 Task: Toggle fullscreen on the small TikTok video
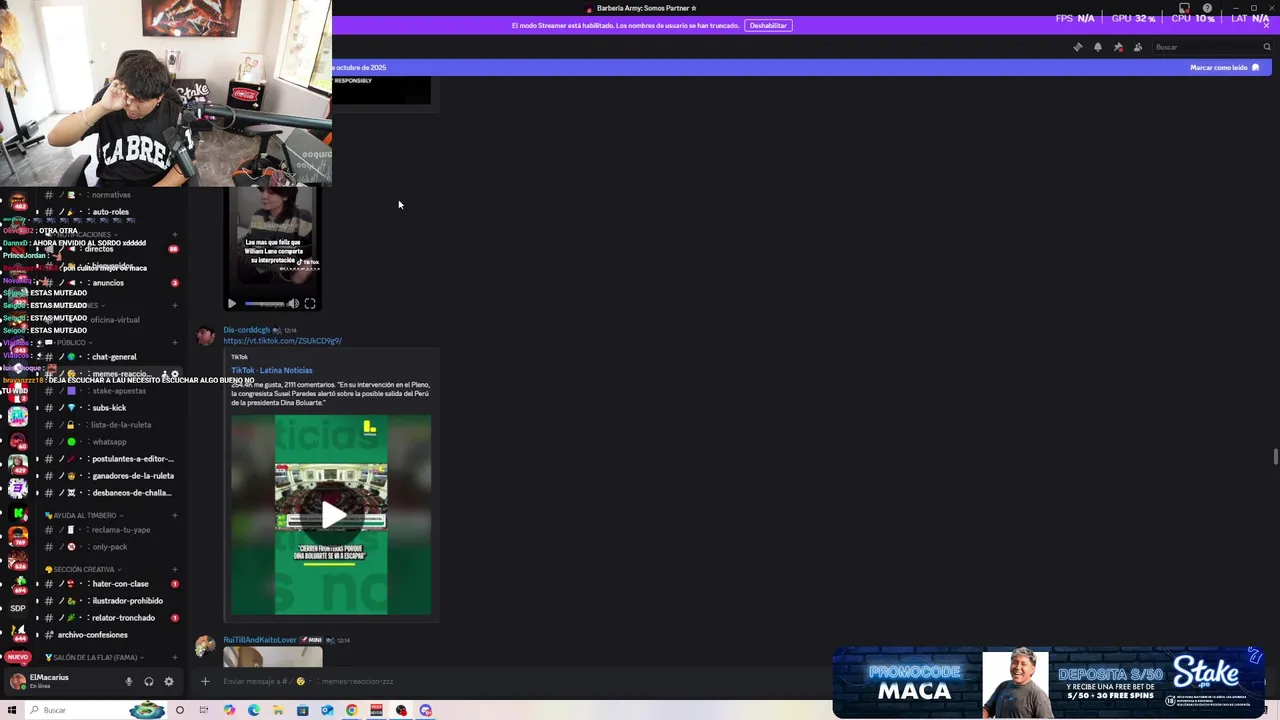click(x=310, y=304)
